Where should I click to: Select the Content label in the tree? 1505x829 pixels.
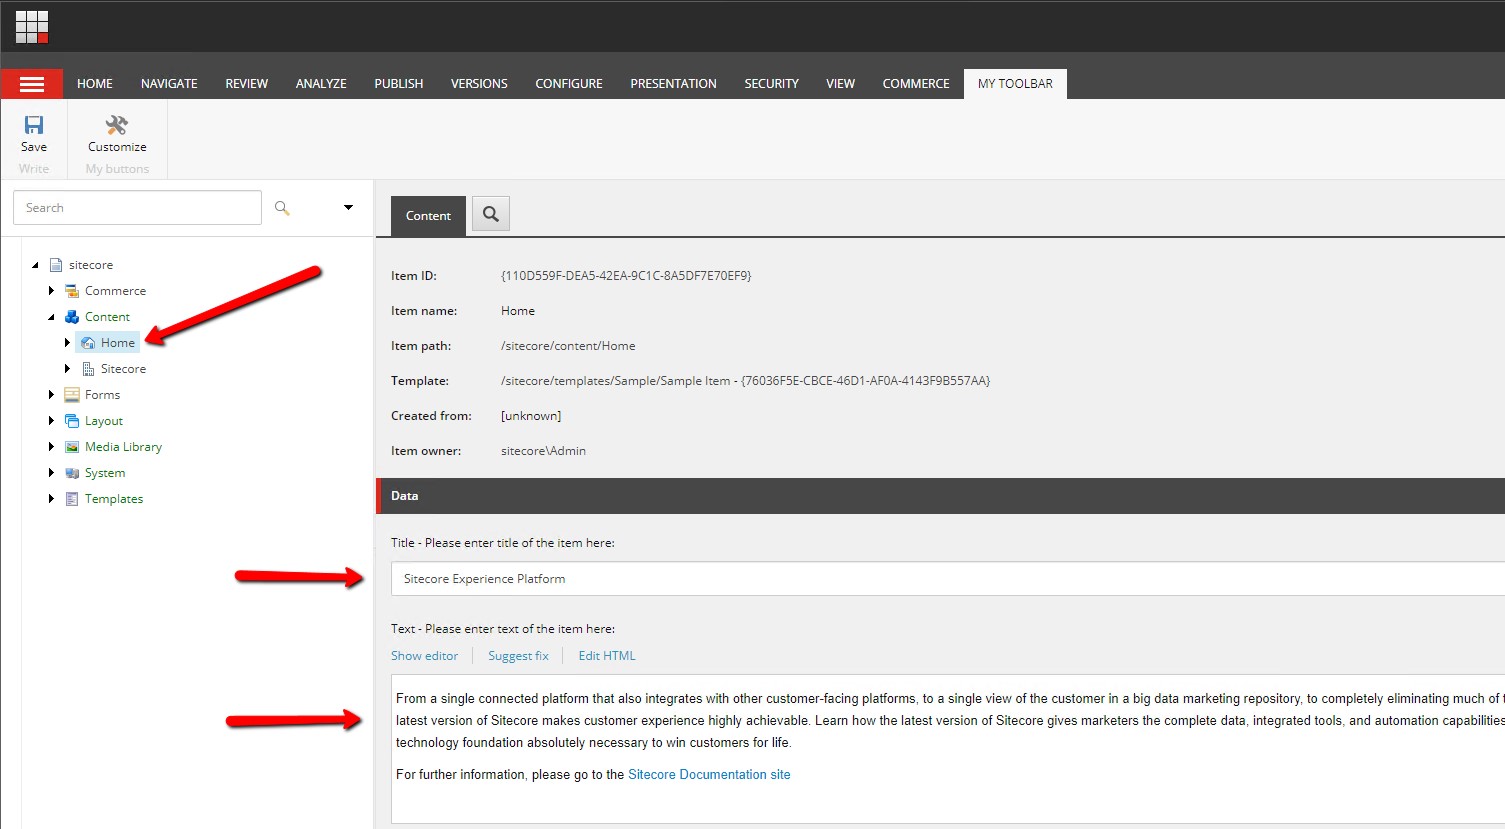pos(107,317)
